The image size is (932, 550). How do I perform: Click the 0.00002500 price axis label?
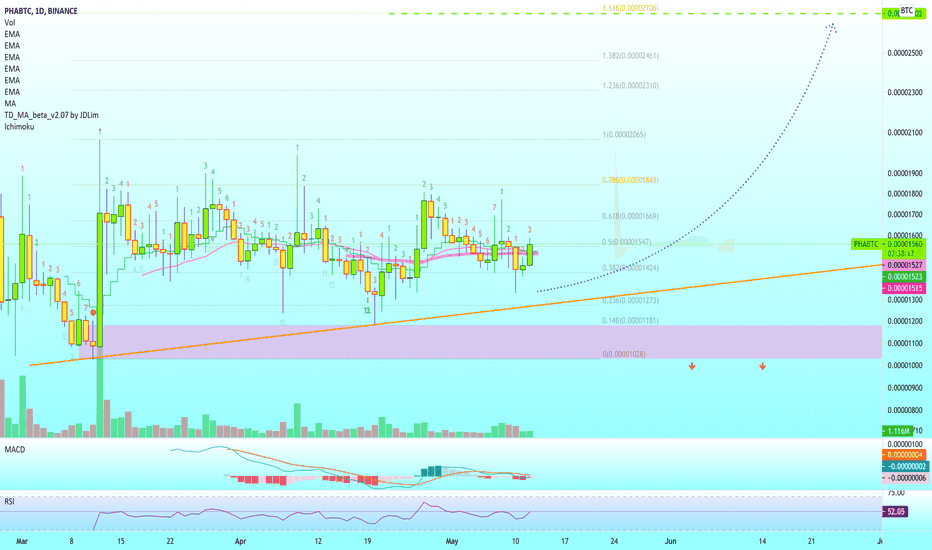coord(905,53)
